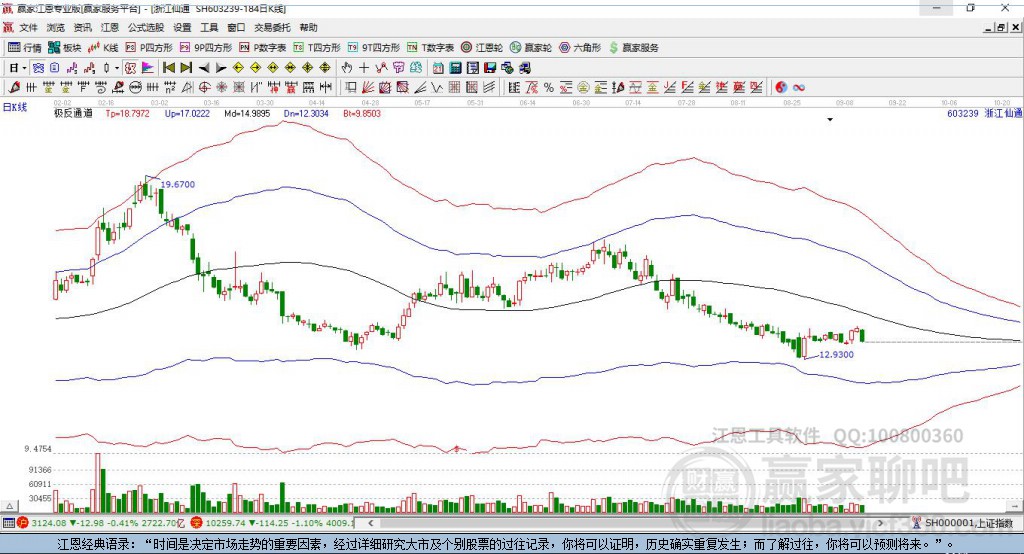Toggle the highlighted 极反通道 toolbar icon
Screen dimensions: 1024x554
point(131,68)
